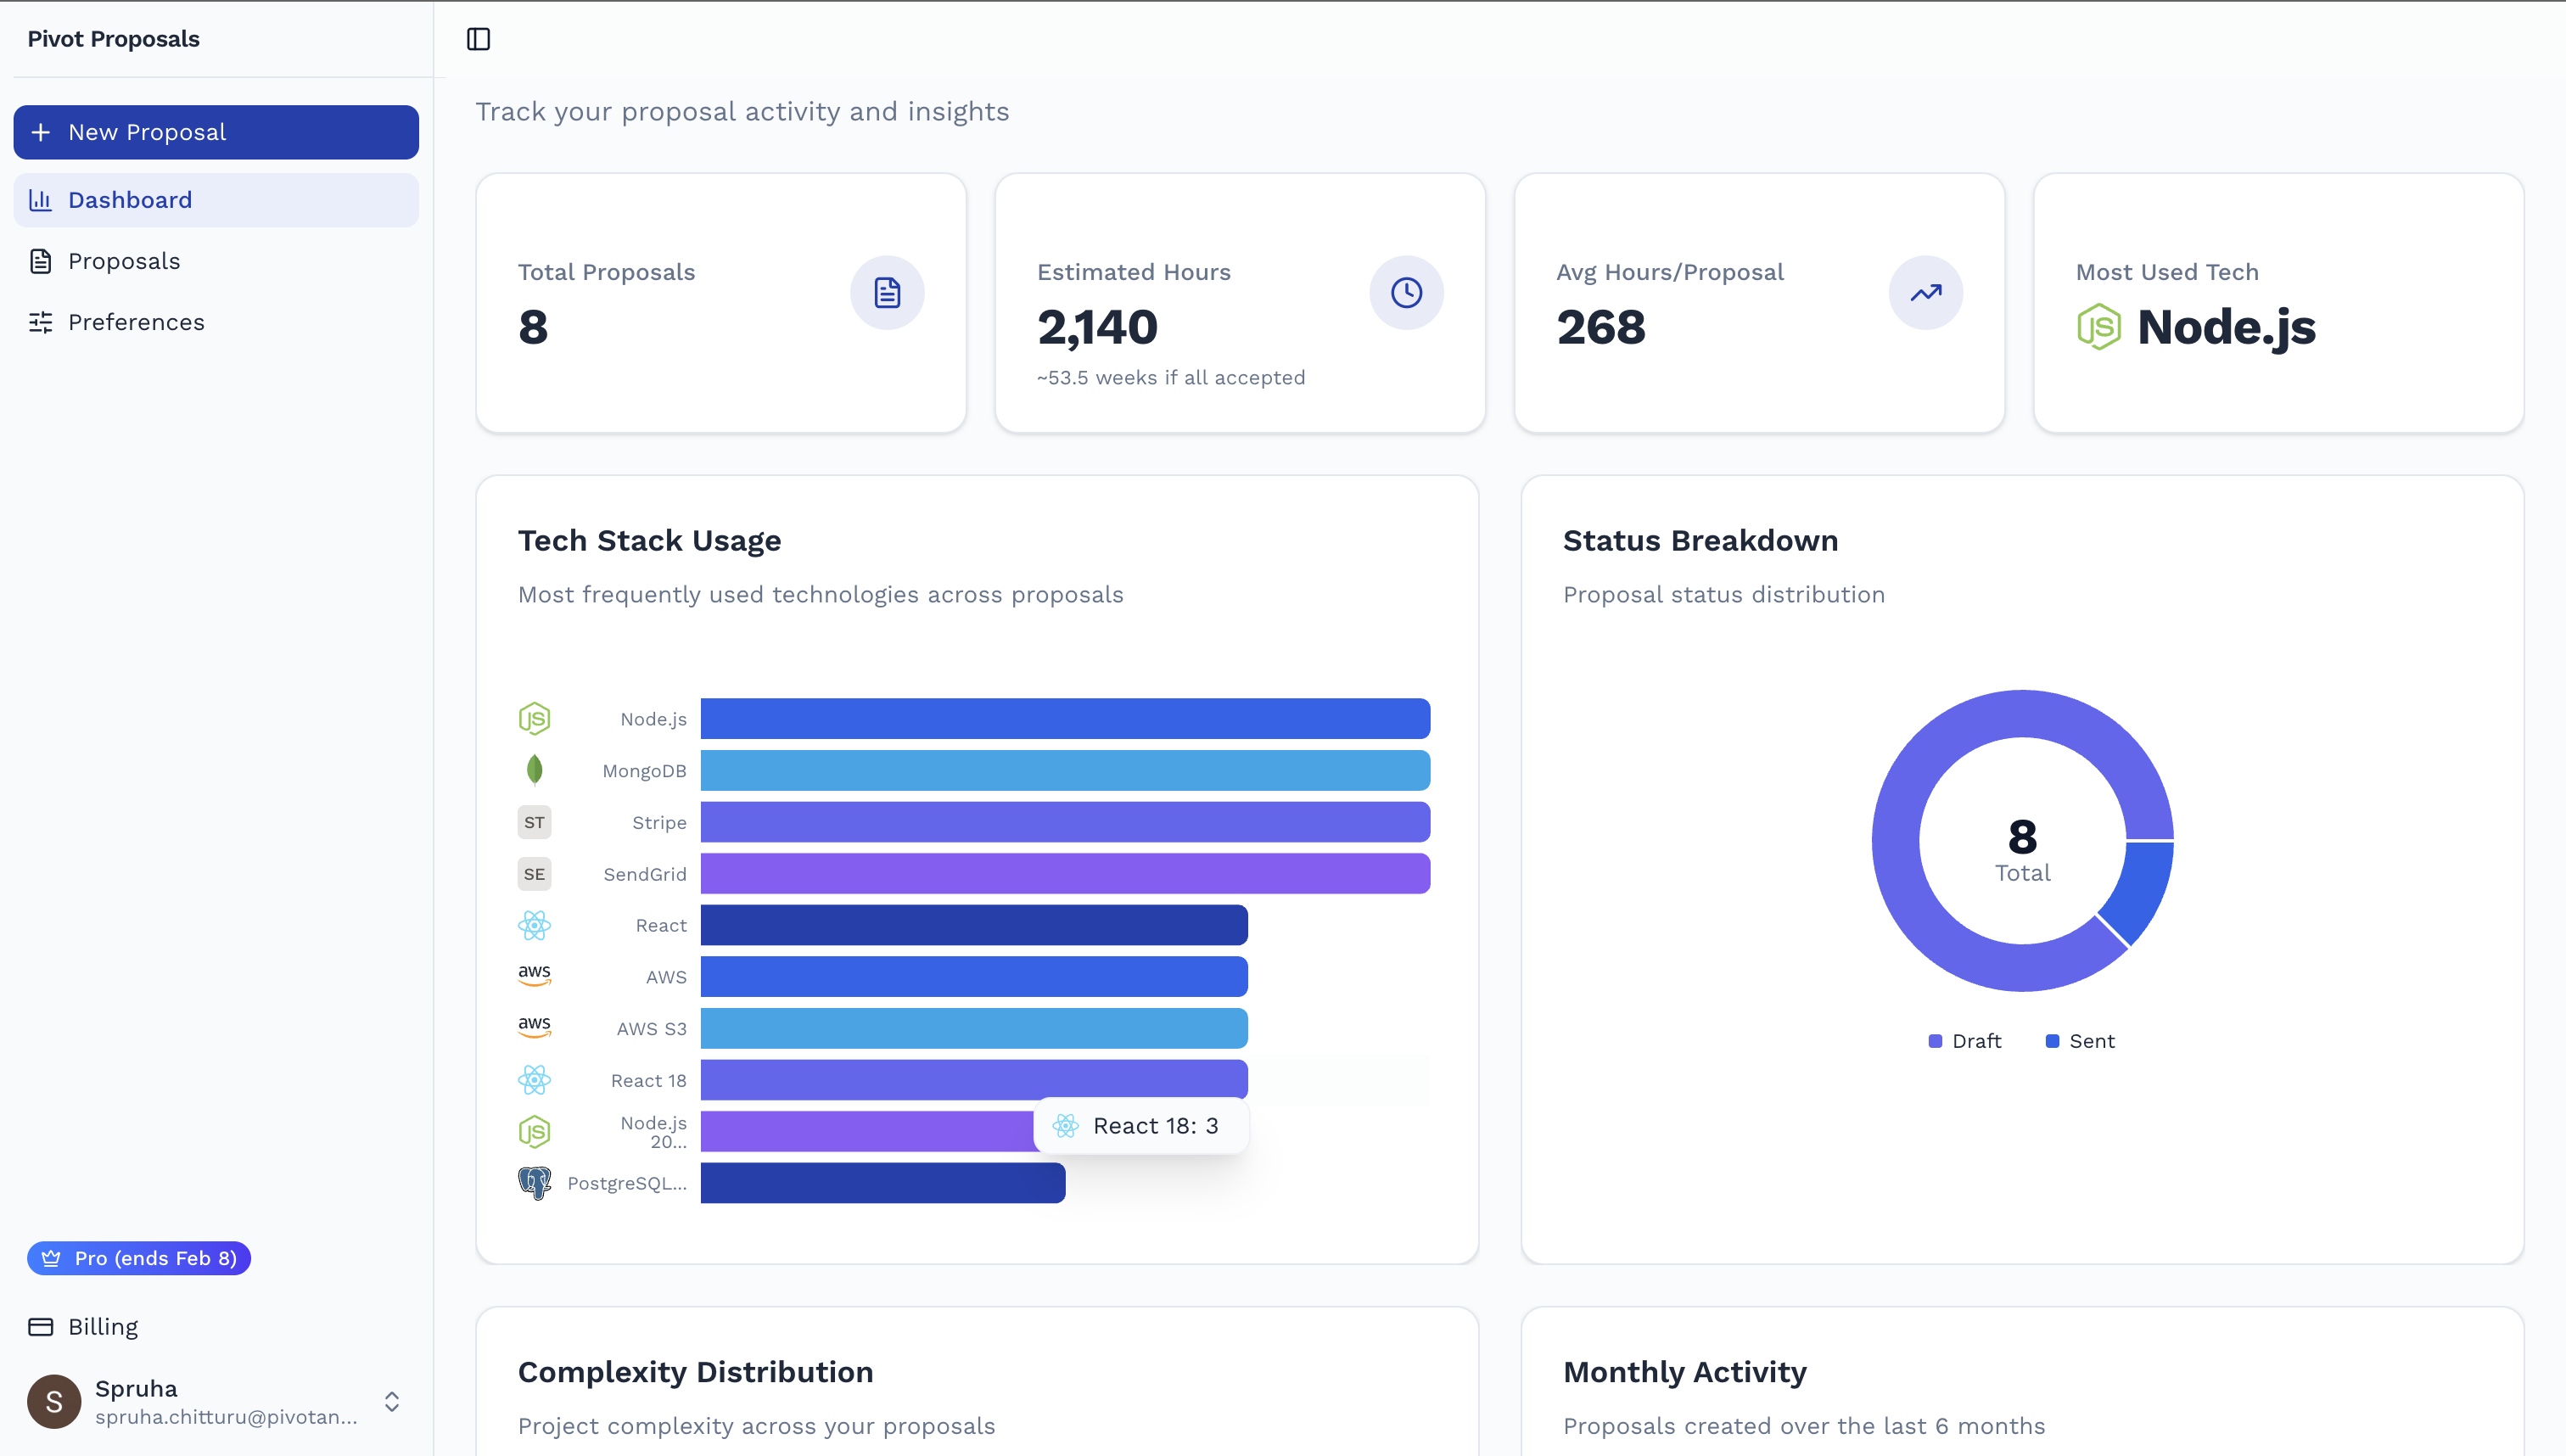Click the Total Proposals document icon
The width and height of the screenshot is (2566, 1456).
pyautogui.click(x=887, y=293)
